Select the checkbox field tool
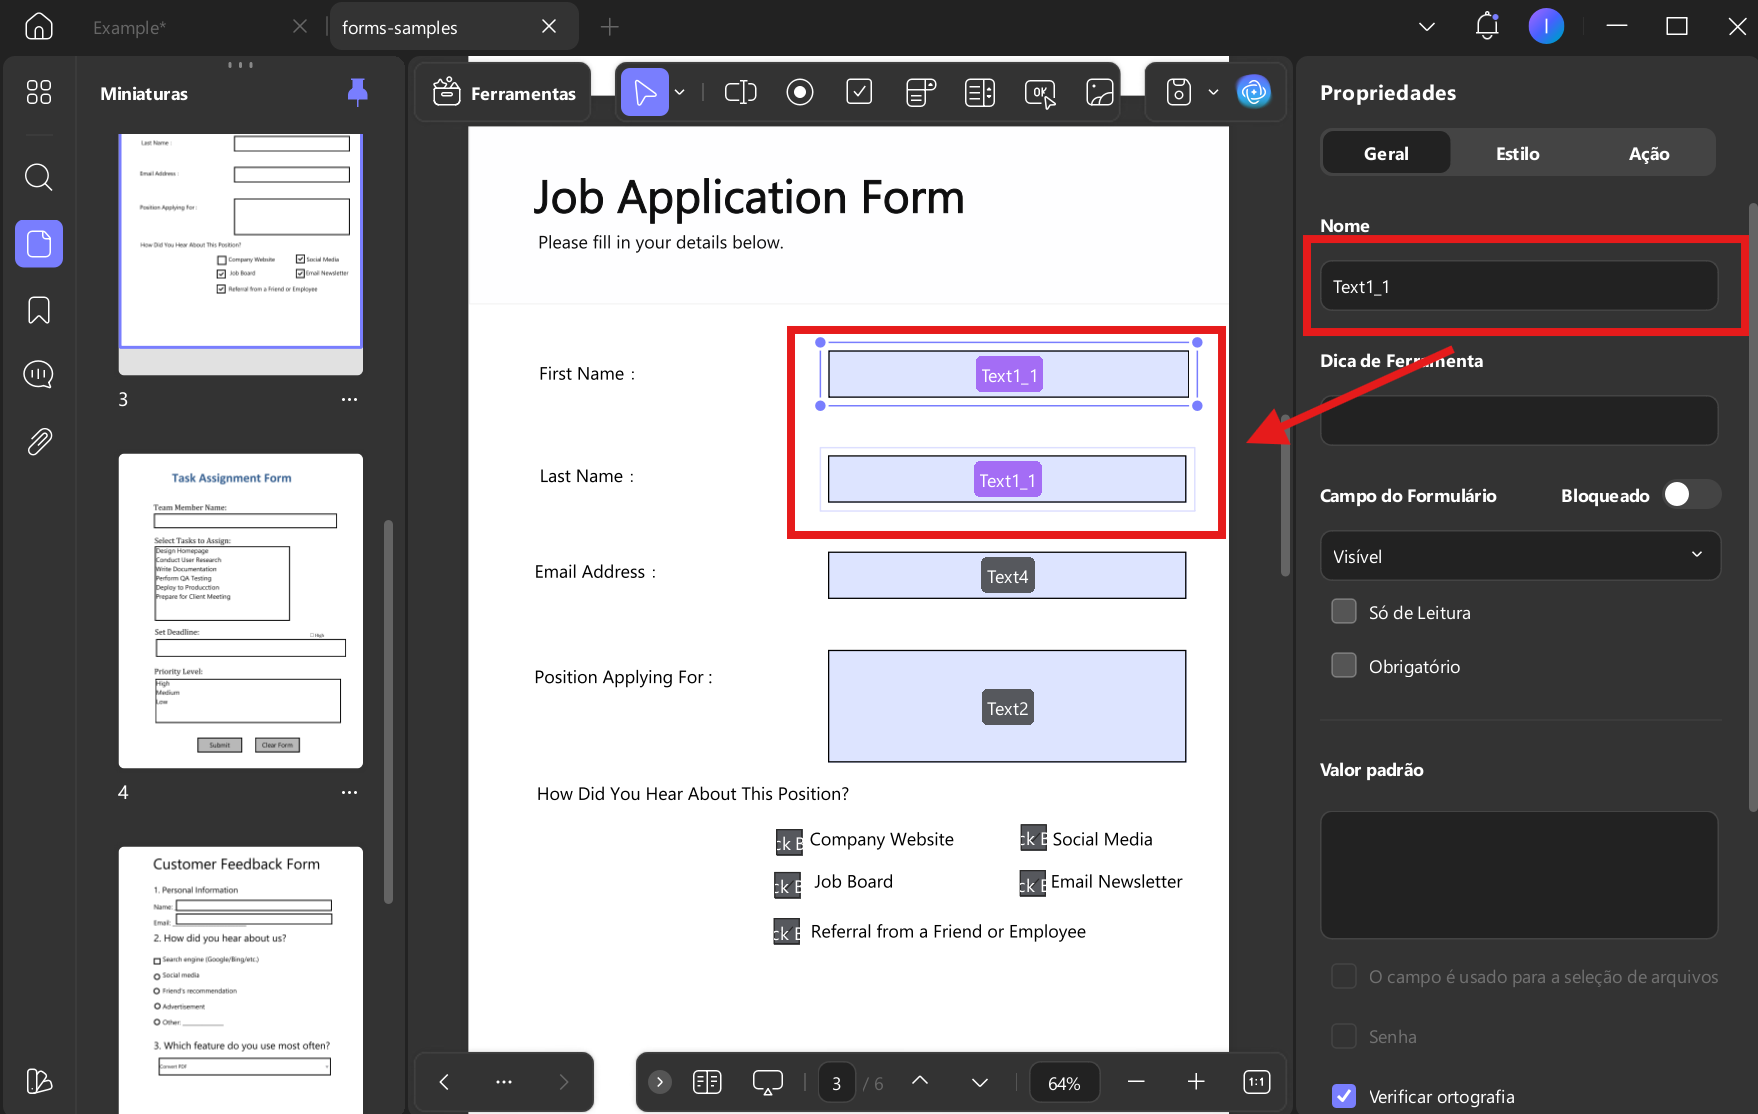The height and width of the screenshot is (1114, 1758). tap(859, 92)
